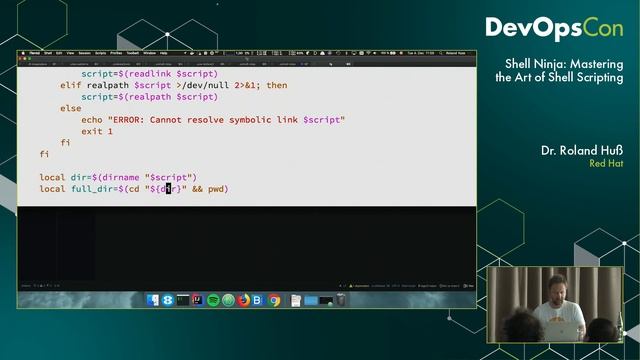Click the 'elif realpath $script' line
The image size is (640, 360).
(174, 85)
